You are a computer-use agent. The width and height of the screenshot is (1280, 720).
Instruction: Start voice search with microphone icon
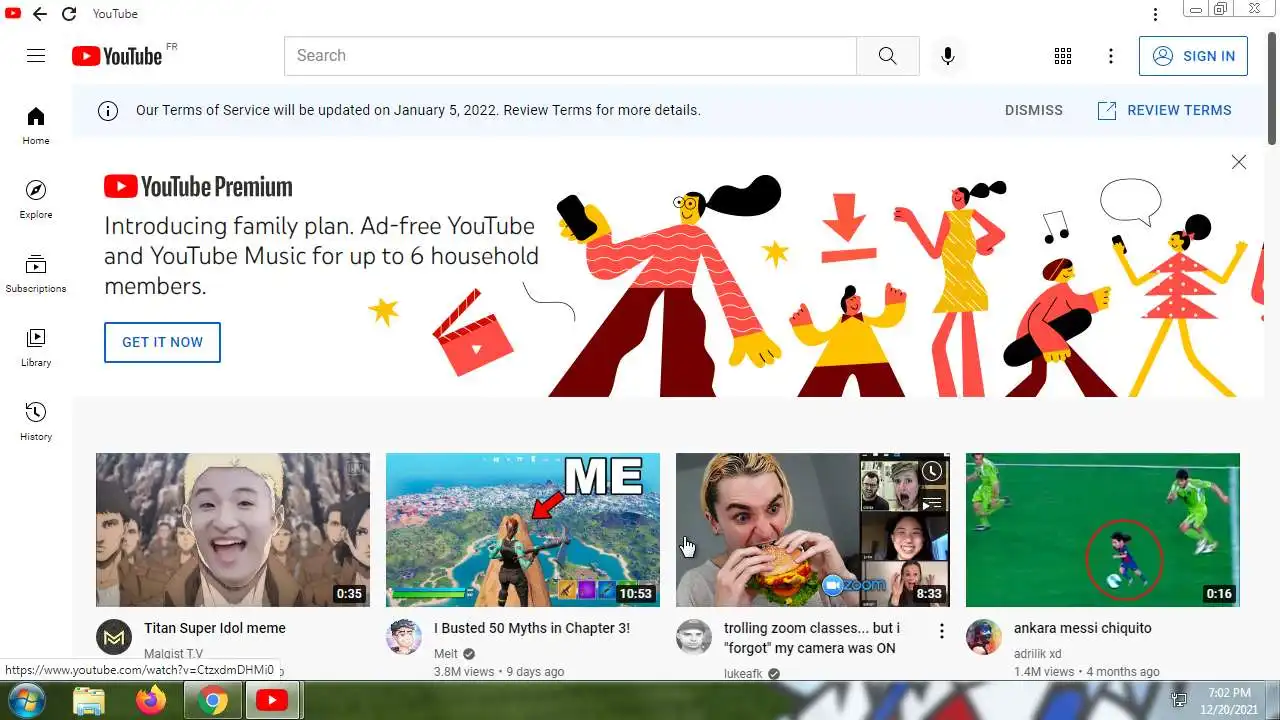pos(948,56)
